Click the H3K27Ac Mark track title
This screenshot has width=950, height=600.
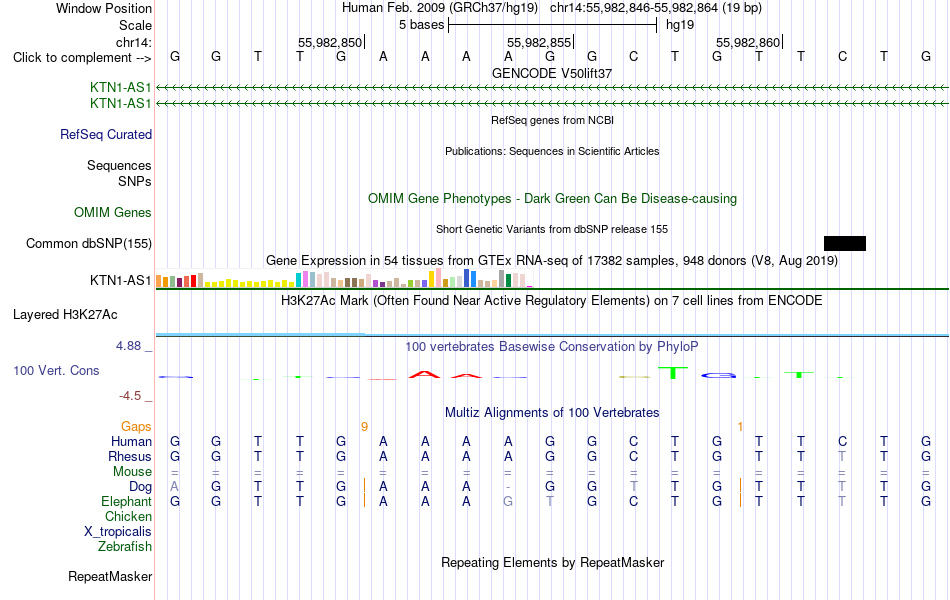552,301
